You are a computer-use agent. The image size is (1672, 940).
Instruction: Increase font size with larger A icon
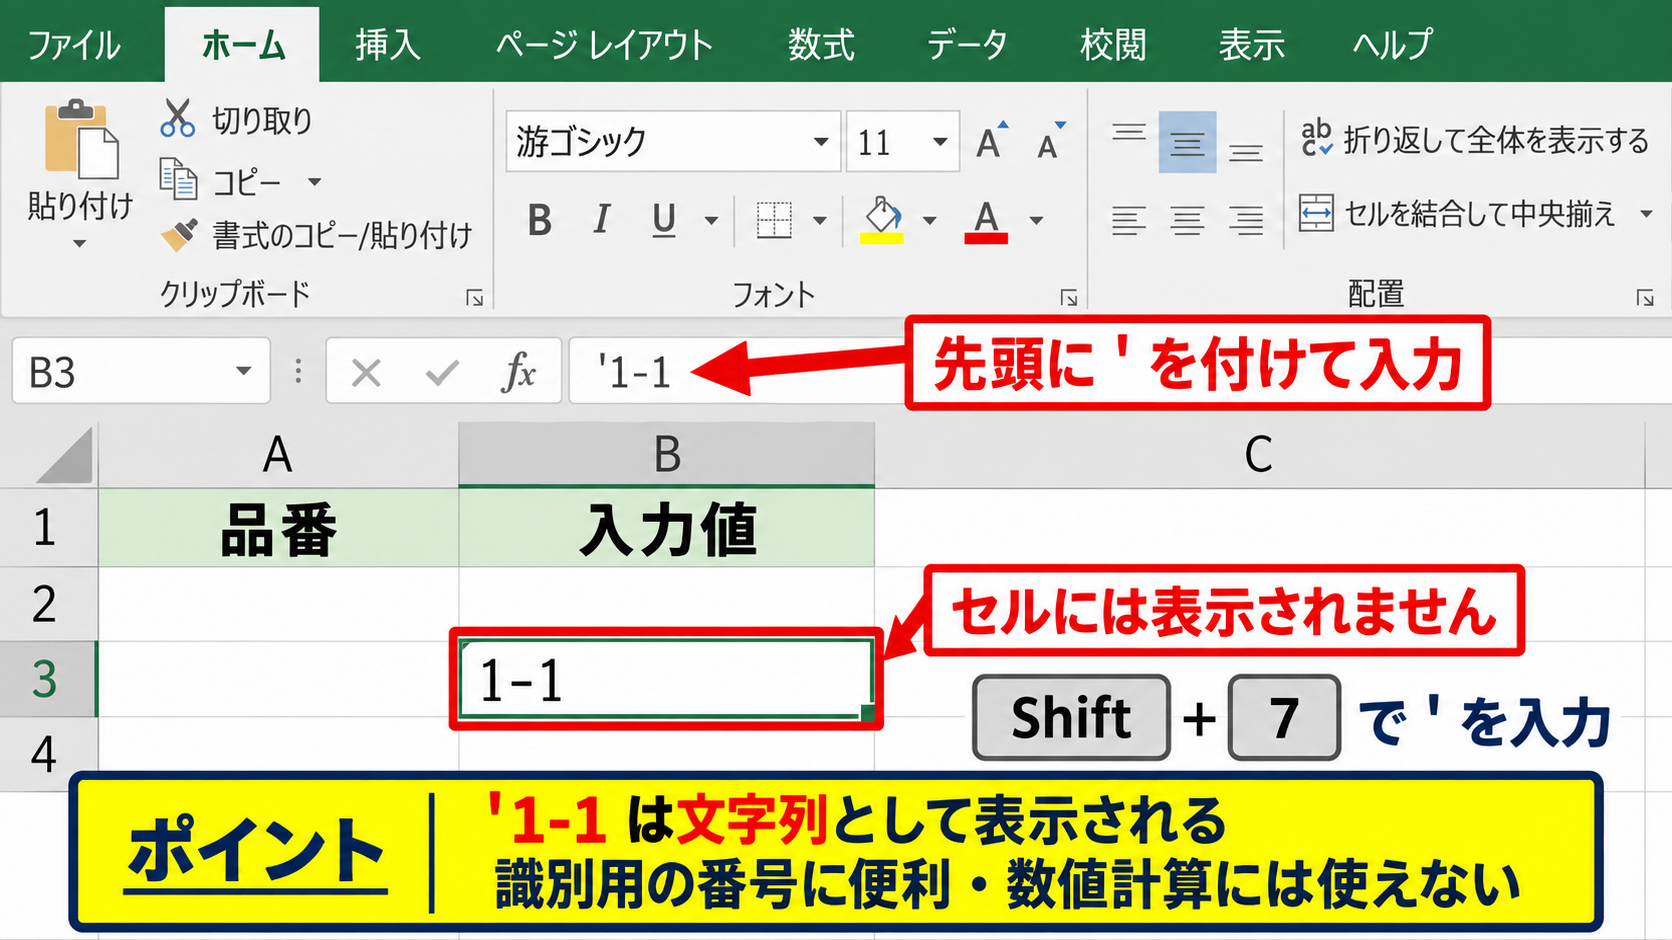[x=991, y=141]
